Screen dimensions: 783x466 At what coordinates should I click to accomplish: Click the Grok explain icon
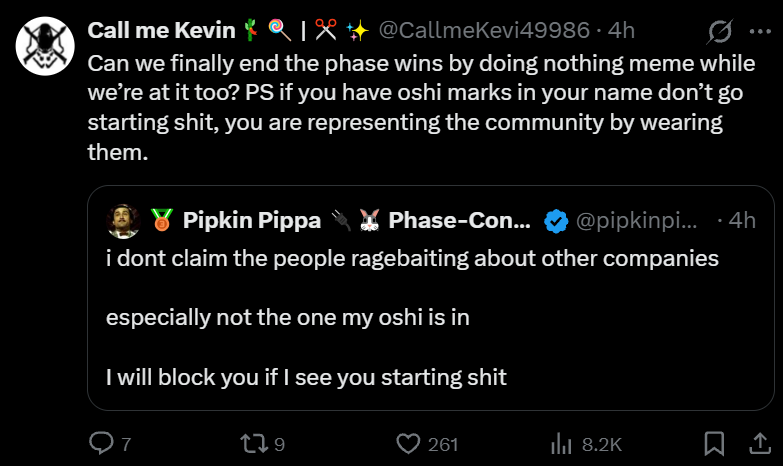(720, 31)
